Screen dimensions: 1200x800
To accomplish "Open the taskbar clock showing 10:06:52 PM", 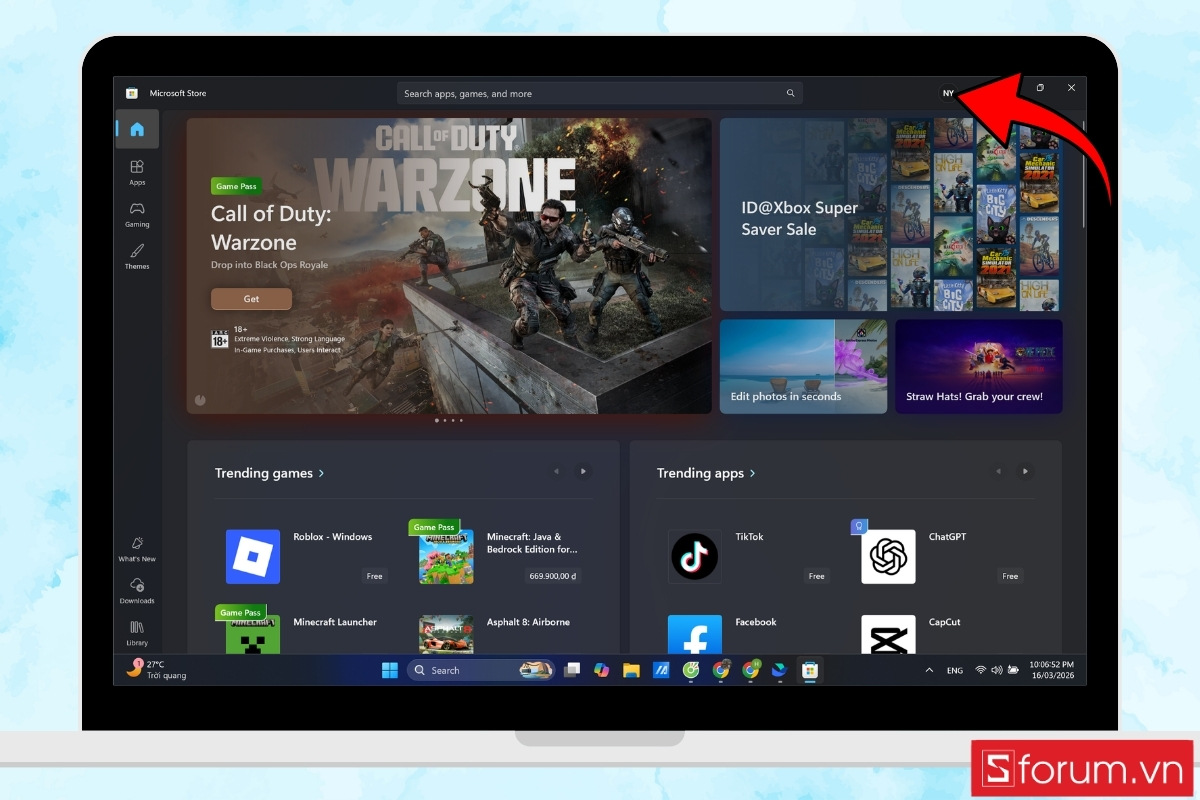I will 1050,670.
